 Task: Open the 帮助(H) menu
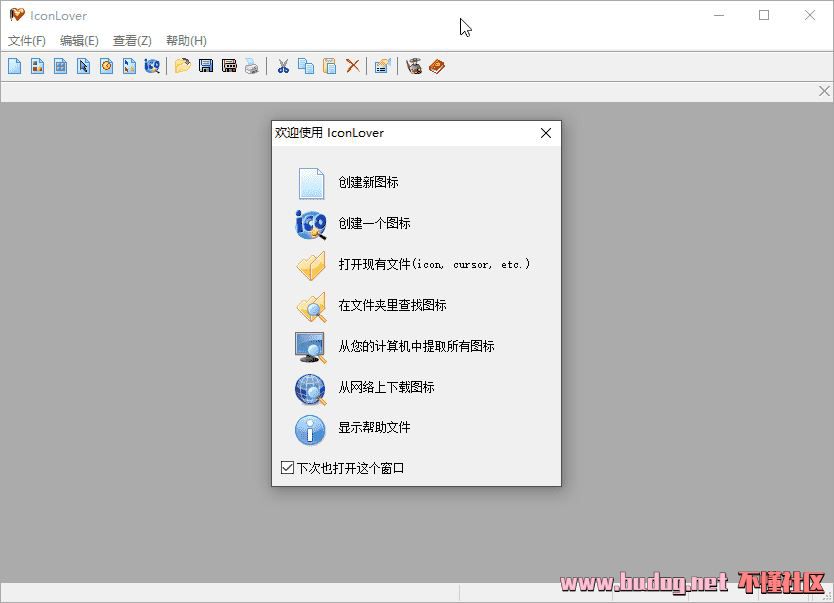point(186,41)
